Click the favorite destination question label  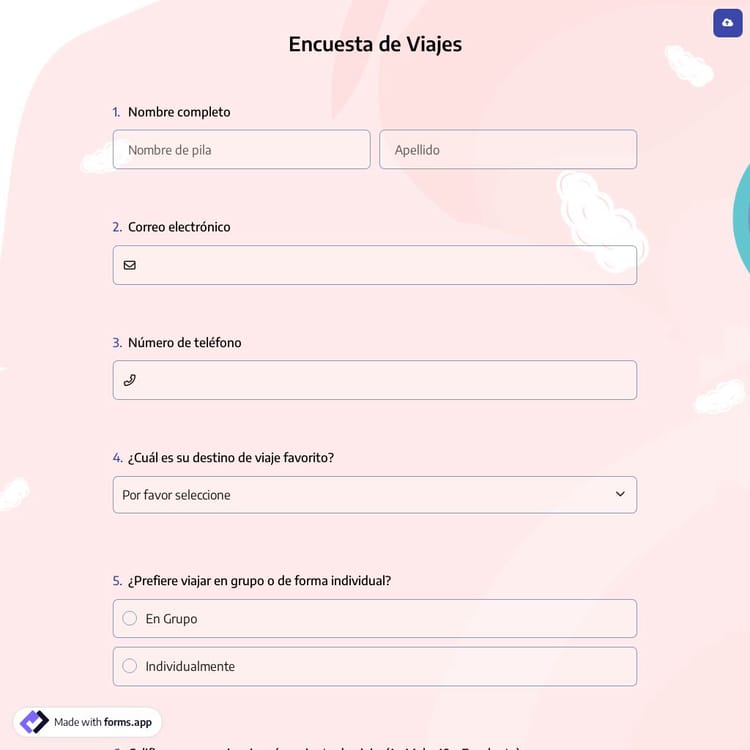click(x=230, y=458)
